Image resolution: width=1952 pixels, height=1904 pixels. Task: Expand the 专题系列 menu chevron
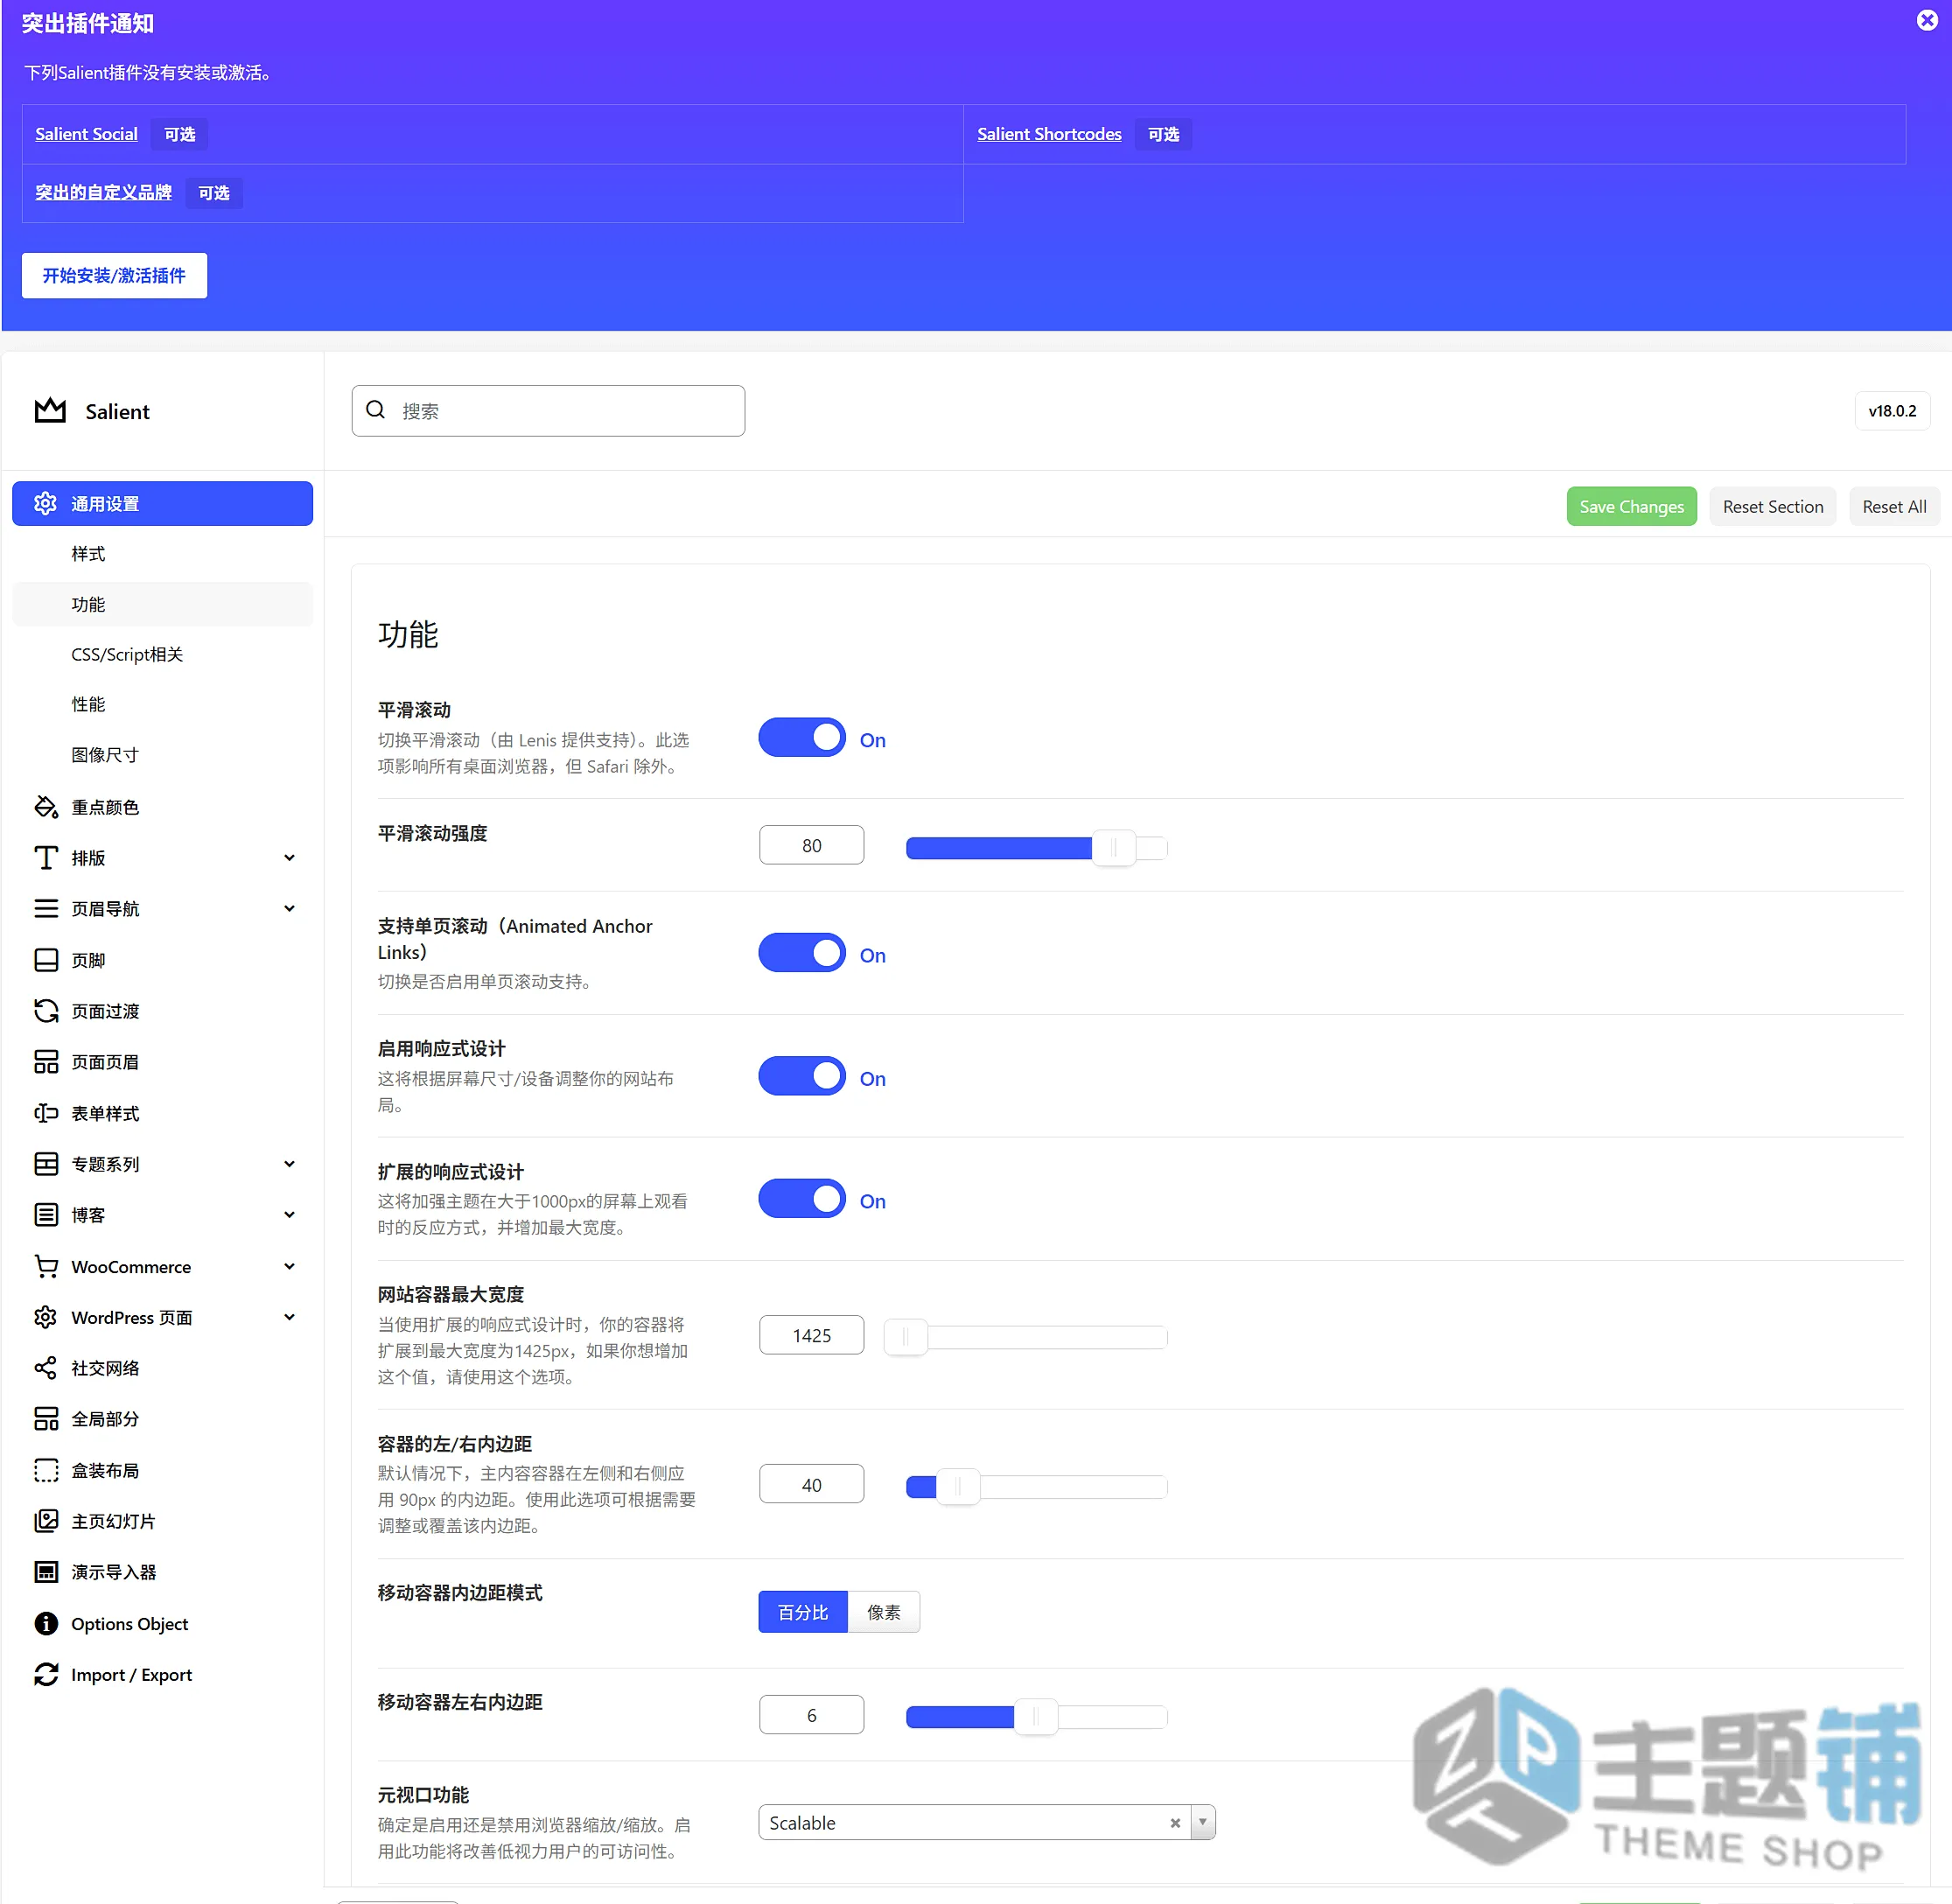click(289, 1164)
